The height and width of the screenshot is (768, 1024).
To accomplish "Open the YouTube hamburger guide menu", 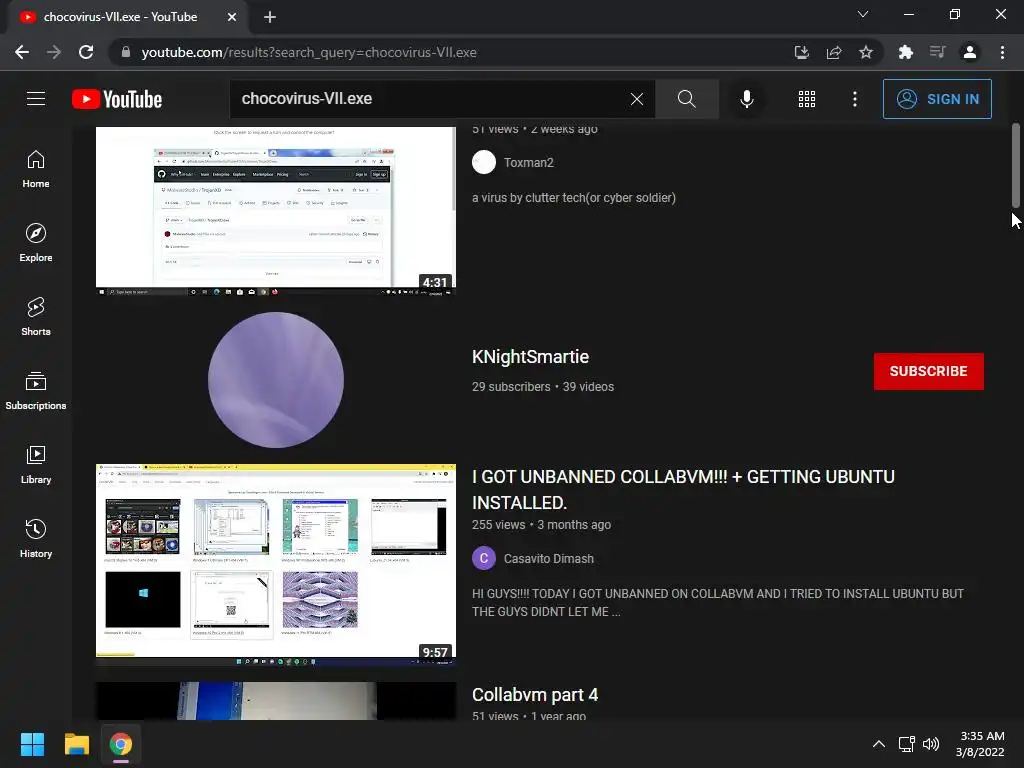I will point(36,99).
